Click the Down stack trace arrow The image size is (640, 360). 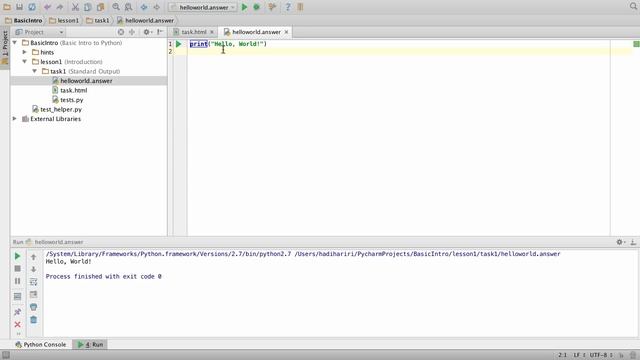click(x=33, y=269)
